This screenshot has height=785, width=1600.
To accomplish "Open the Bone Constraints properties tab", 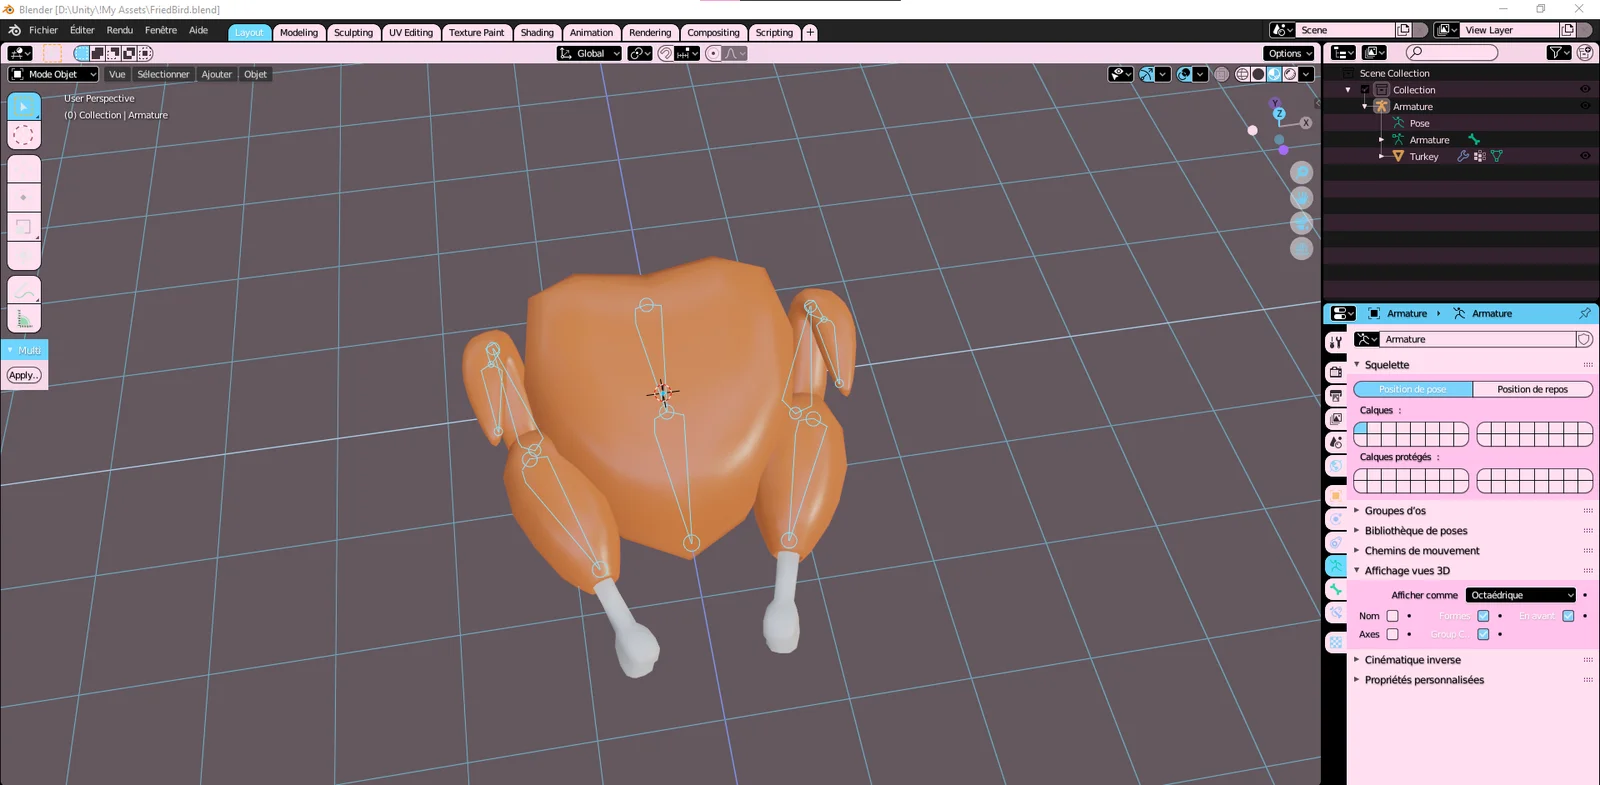I will click(1336, 612).
